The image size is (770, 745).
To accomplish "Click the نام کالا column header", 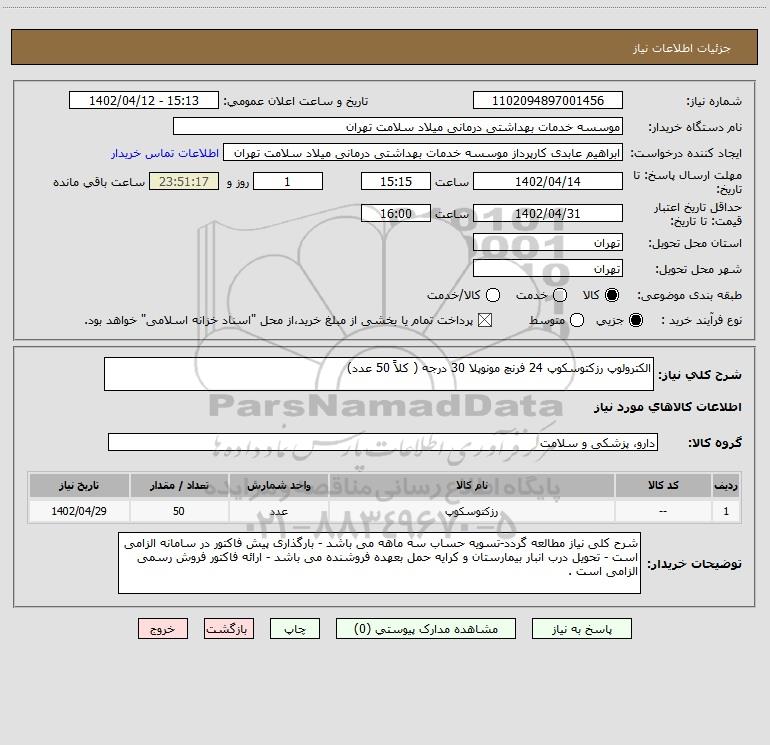I will [x=472, y=485].
